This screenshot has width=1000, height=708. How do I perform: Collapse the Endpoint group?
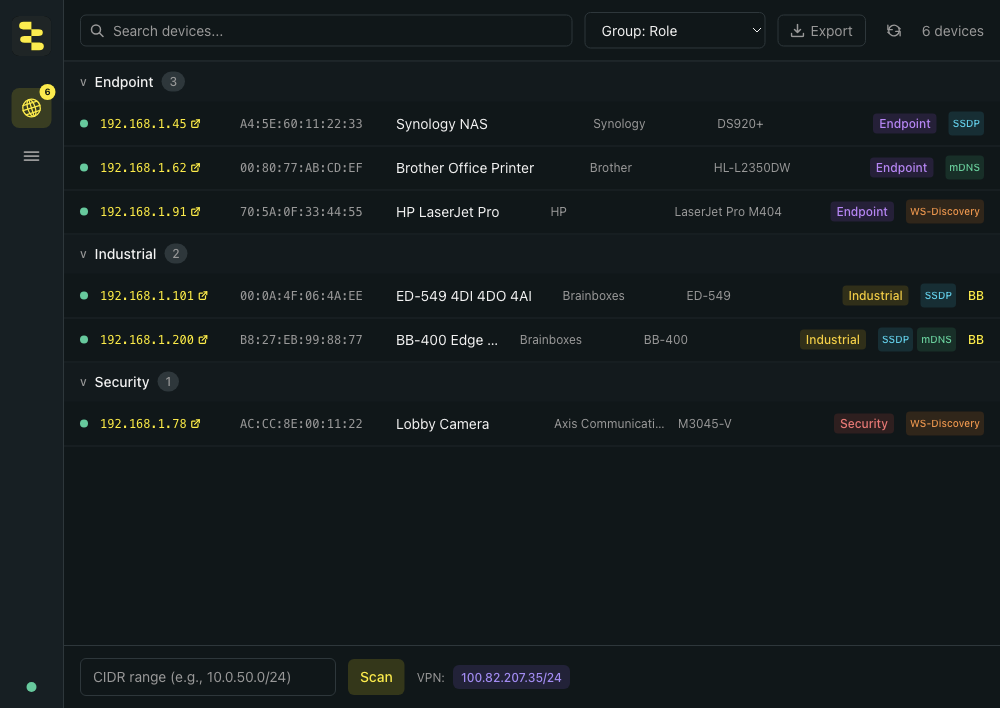click(x=83, y=82)
